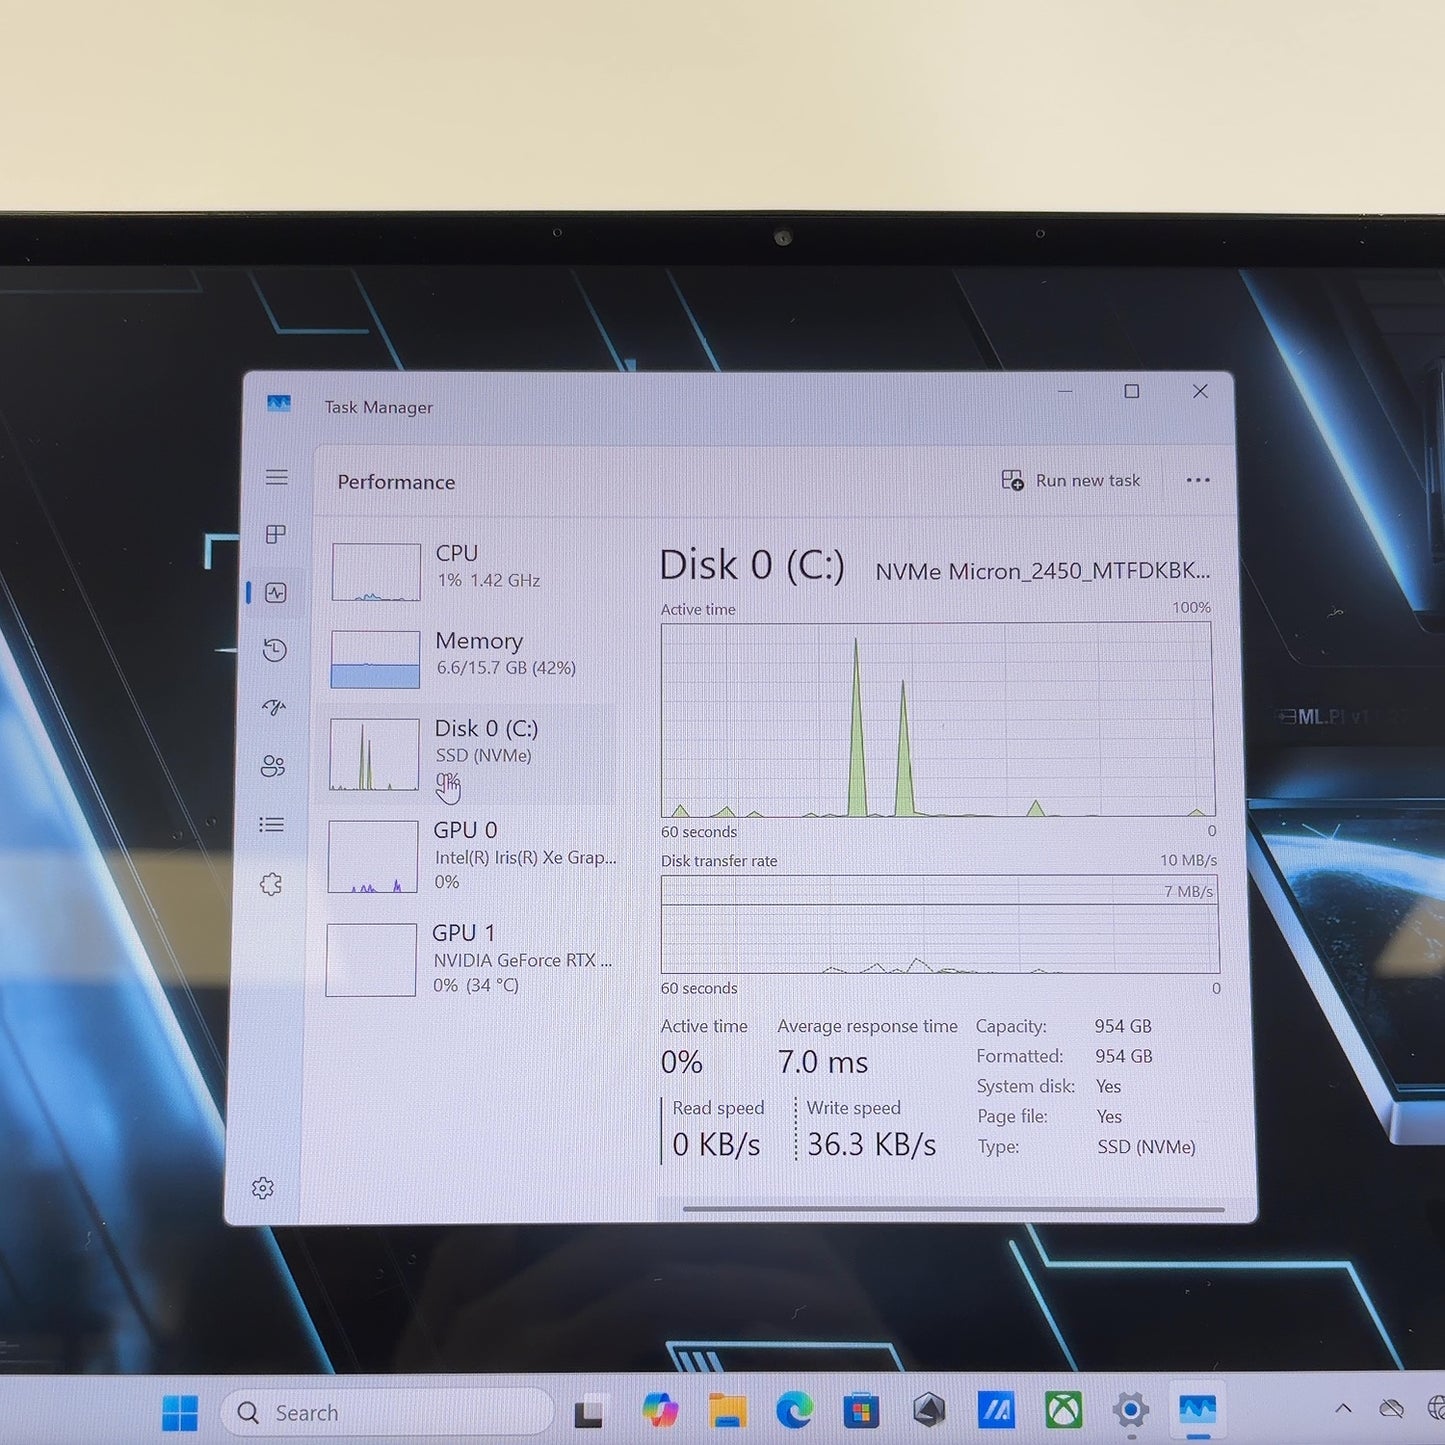Click the CPU mini graph thumbnail
1445x1445 pixels.
tap(376, 572)
